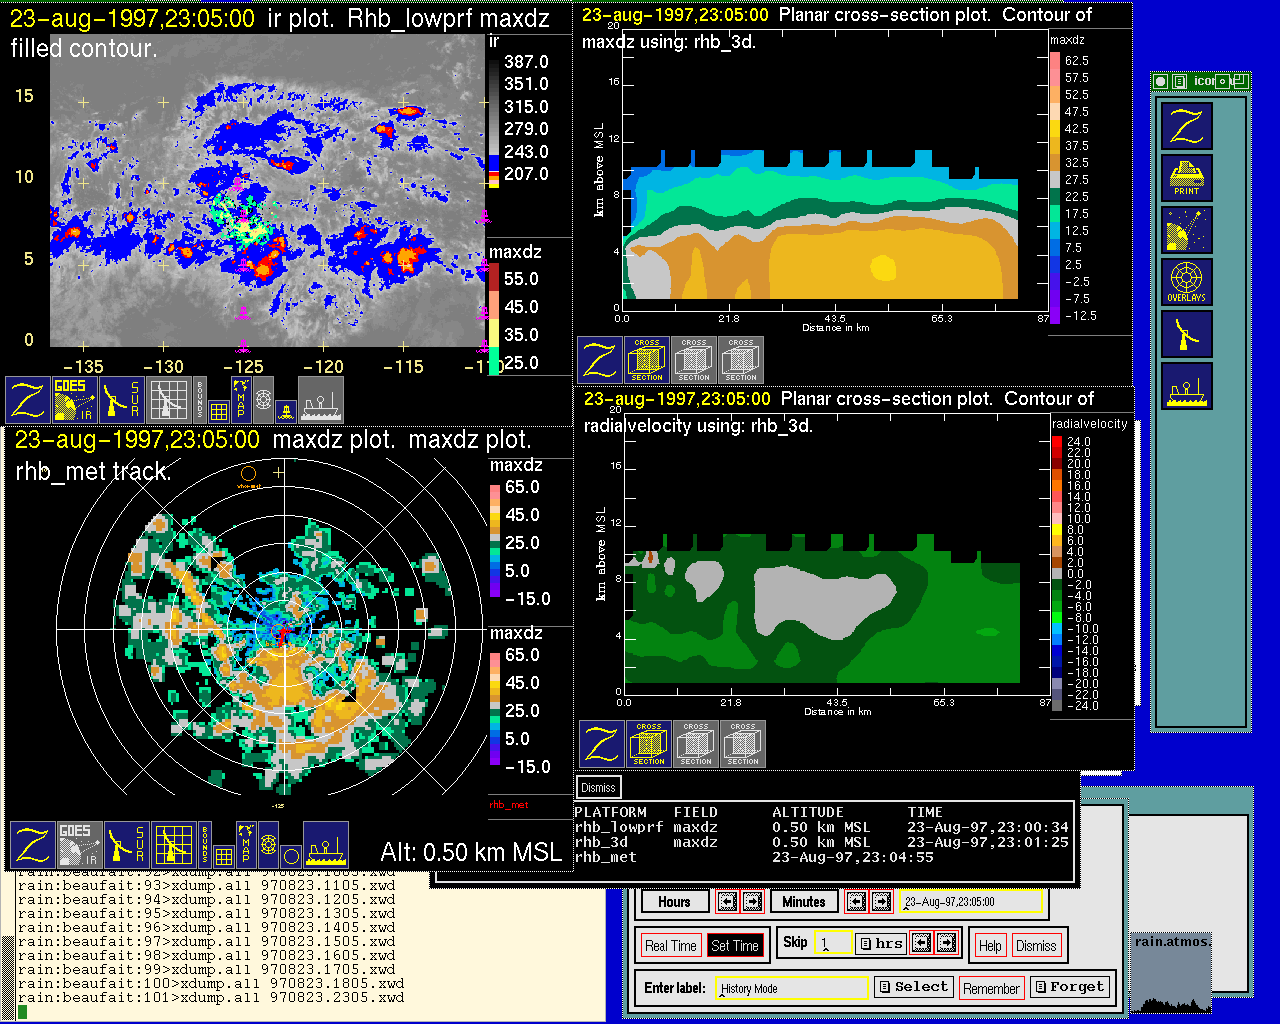Open the OVERLAYS icon in the icon bar
This screenshot has height=1024, width=1280.
pos(1186,281)
